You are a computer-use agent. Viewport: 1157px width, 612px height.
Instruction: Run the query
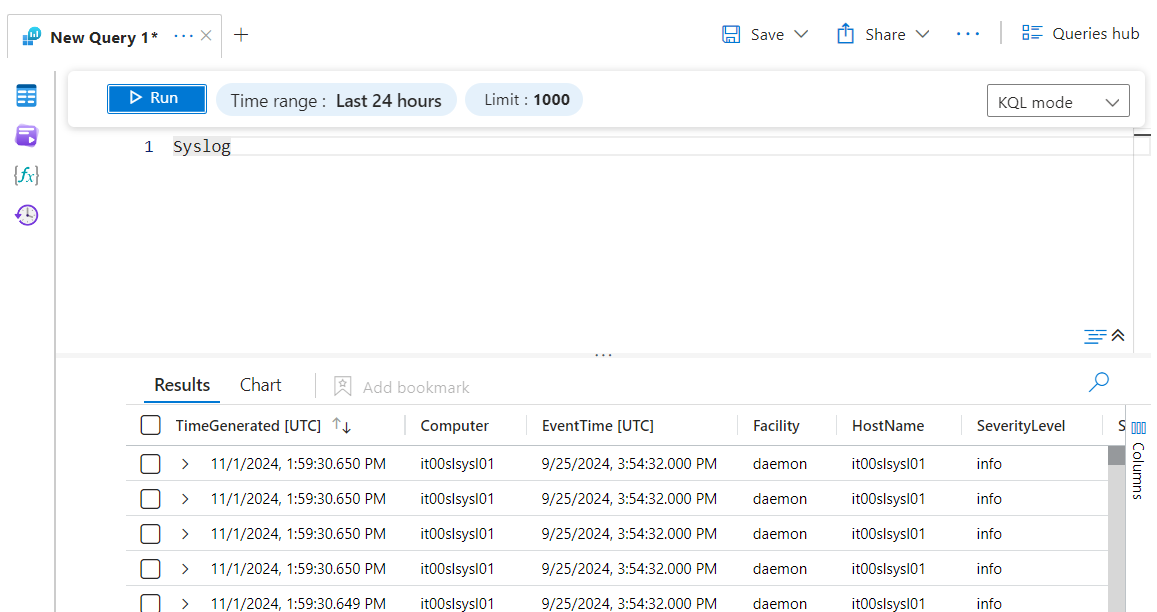point(156,98)
